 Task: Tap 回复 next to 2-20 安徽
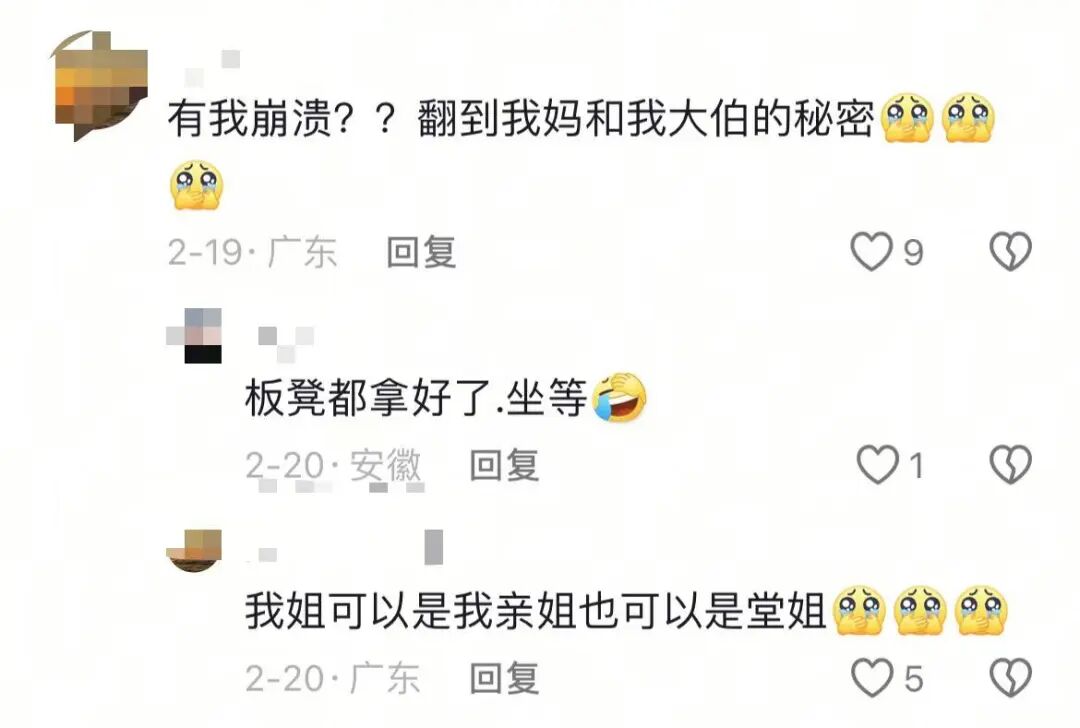coord(504,465)
